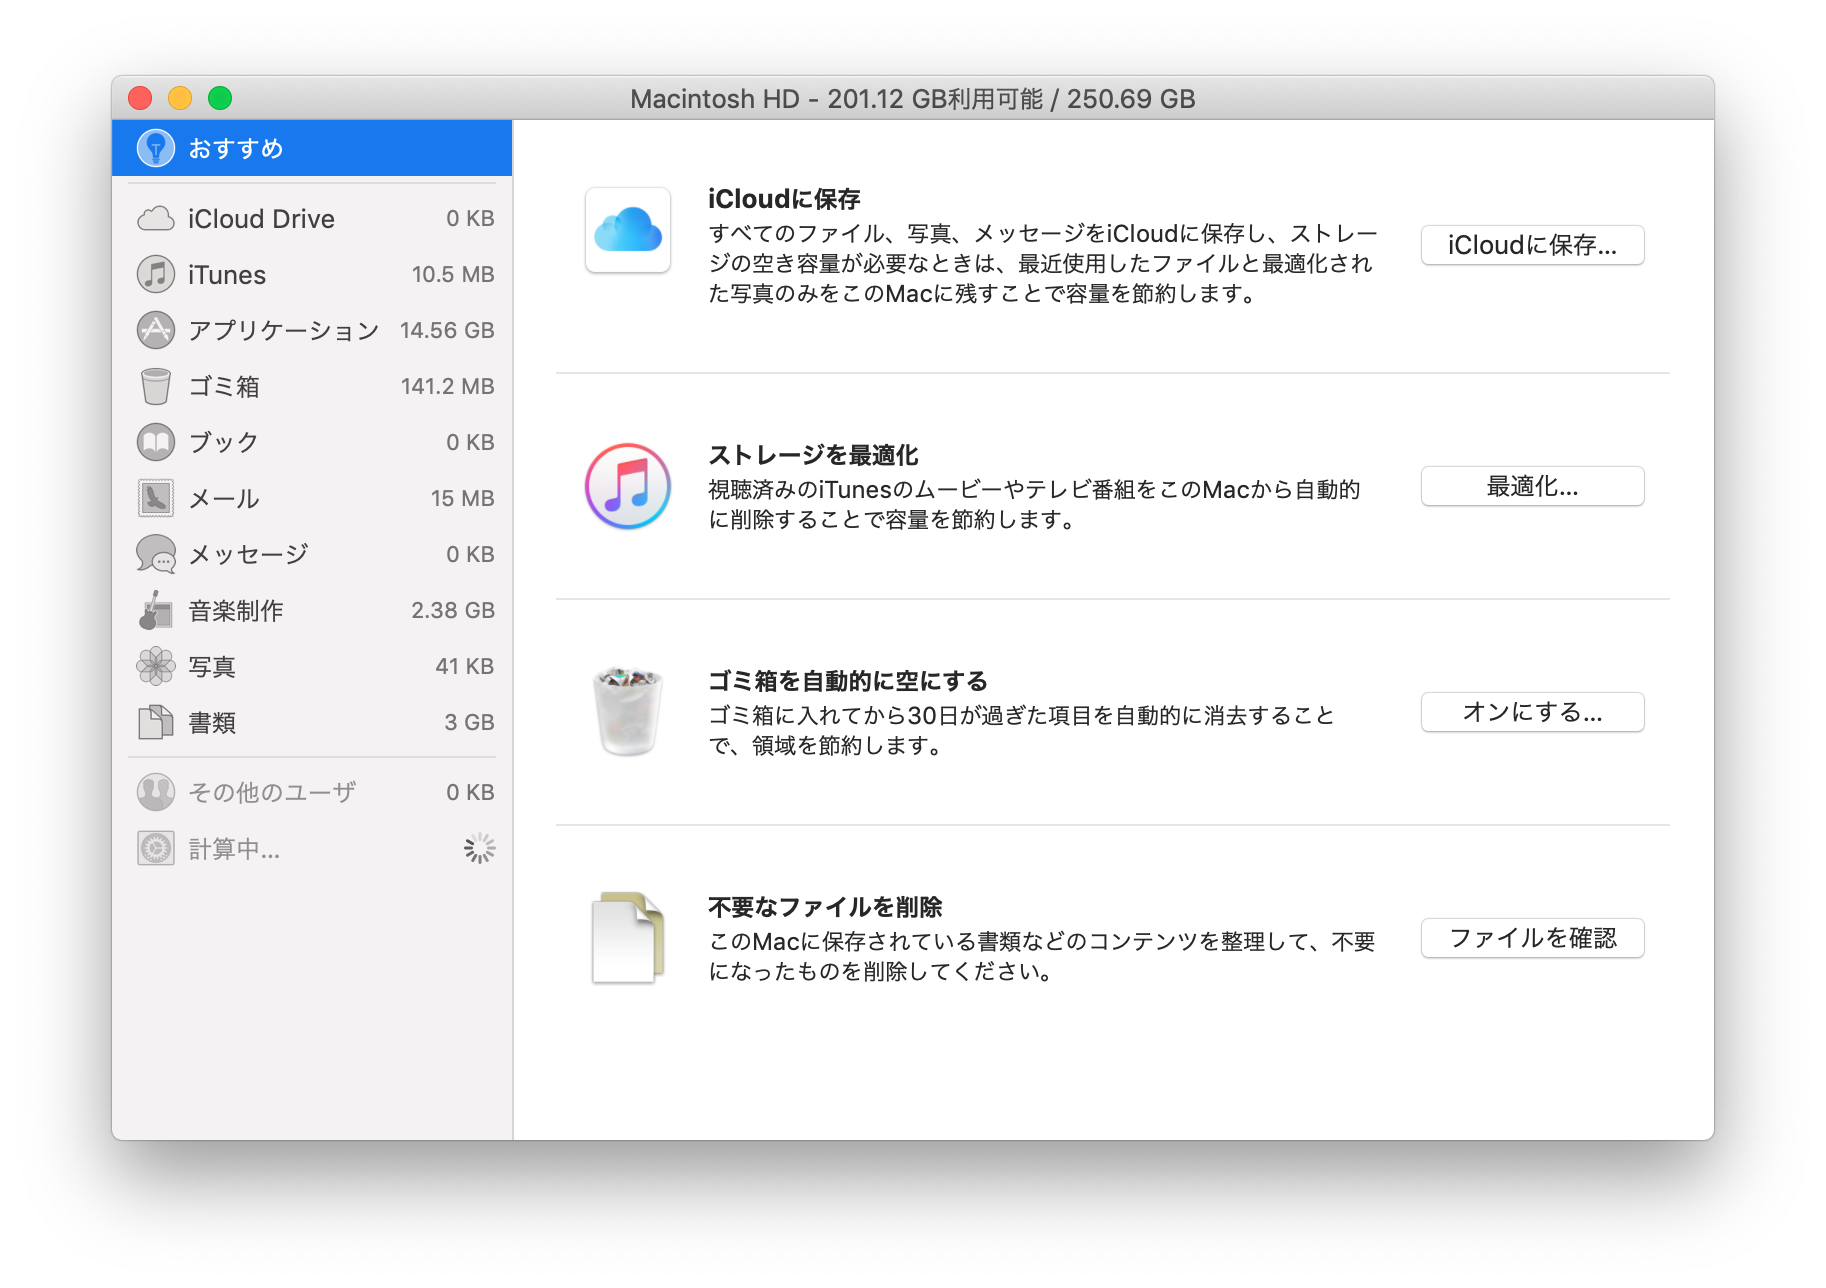Click the ブック open book icon

(156, 442)
